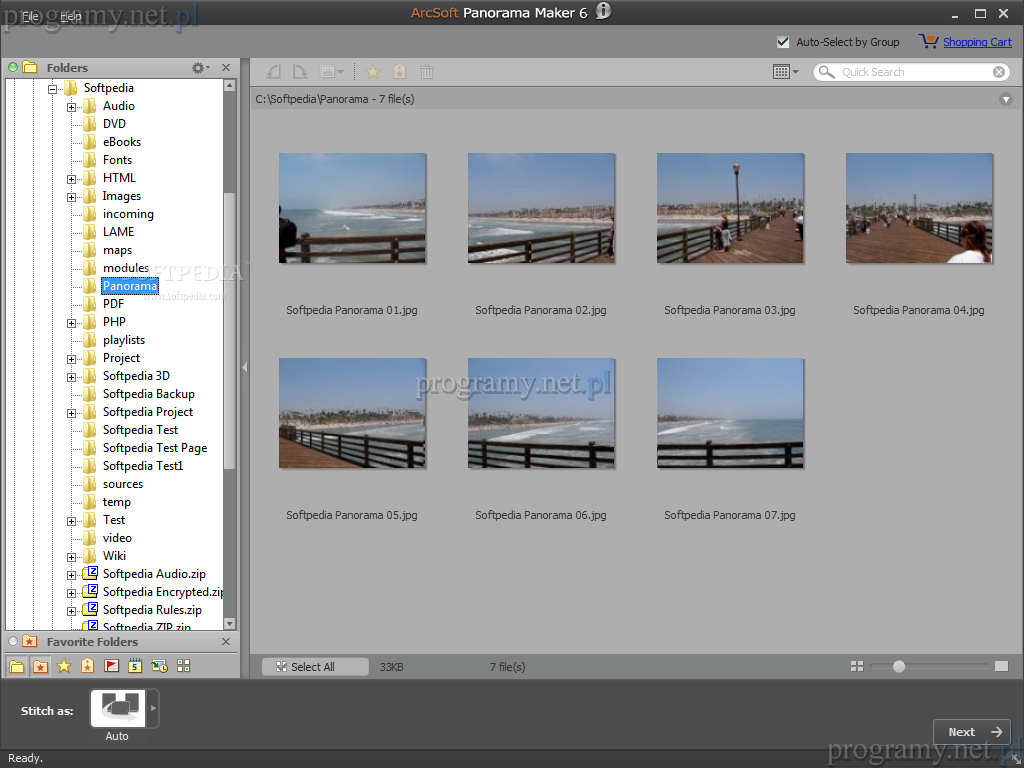Expand the Audio folder in tree
The image size is (1024, 768).
coord(72,106)
